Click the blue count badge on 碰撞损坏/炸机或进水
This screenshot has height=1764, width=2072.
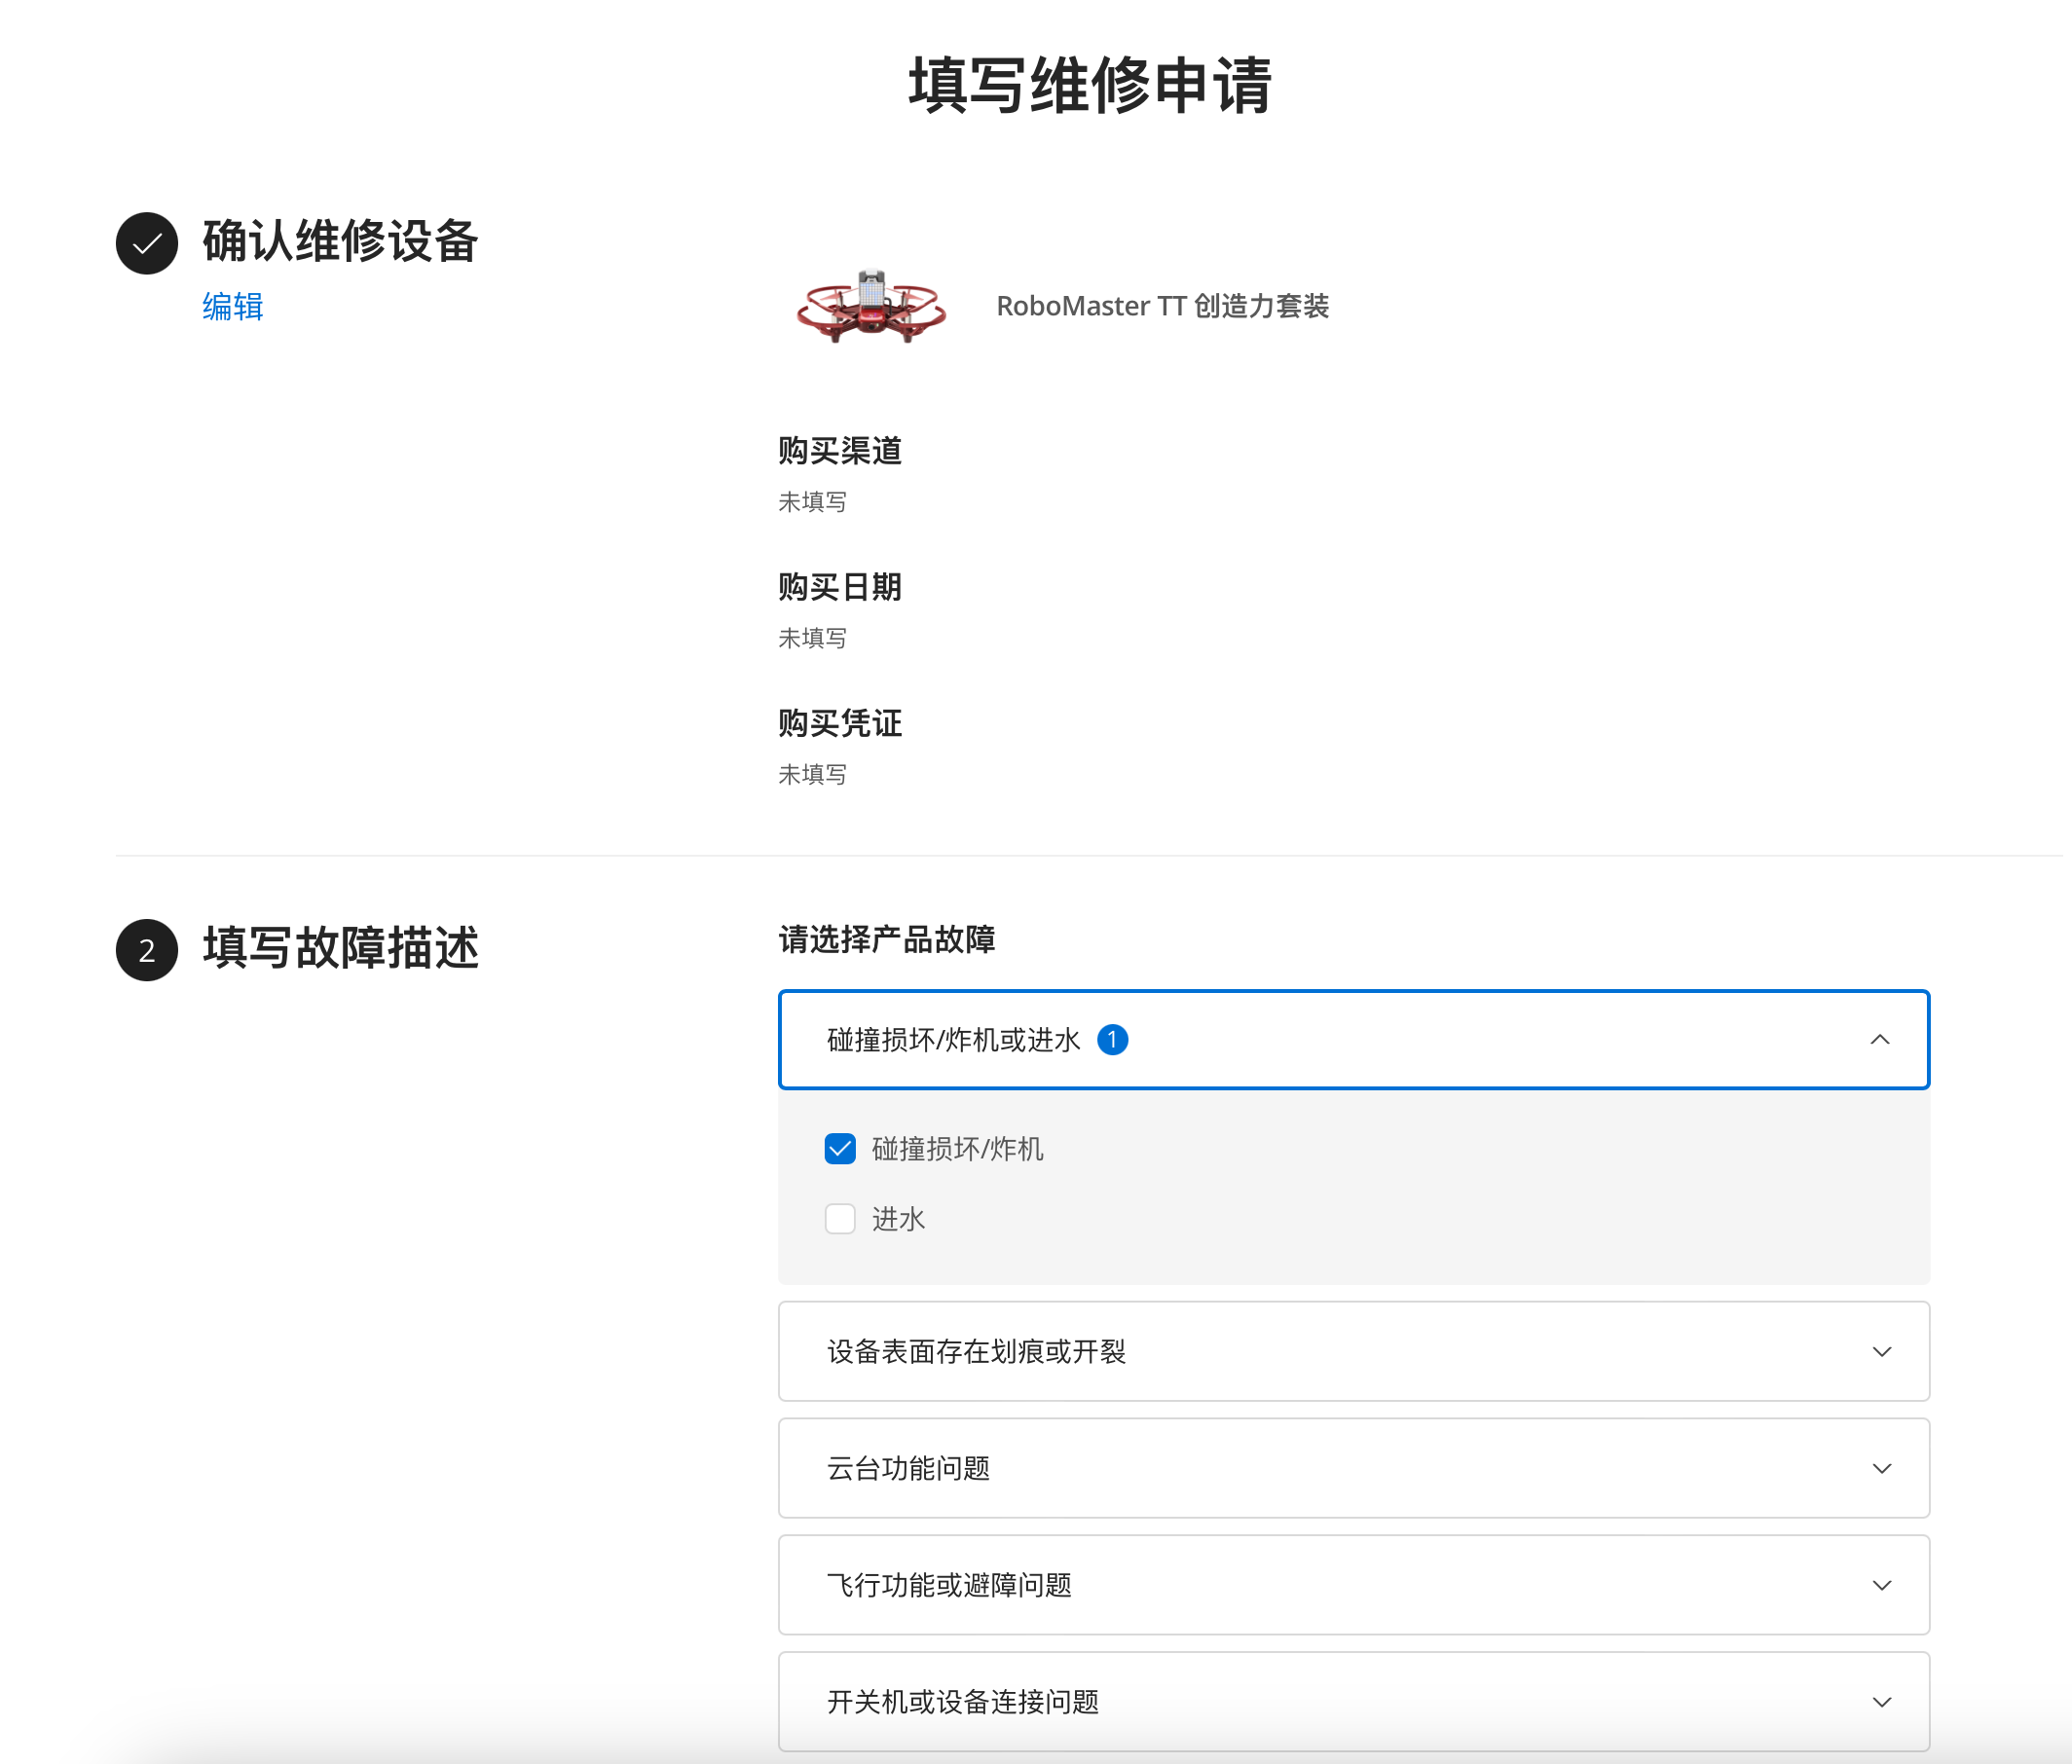(1112, 1040)
